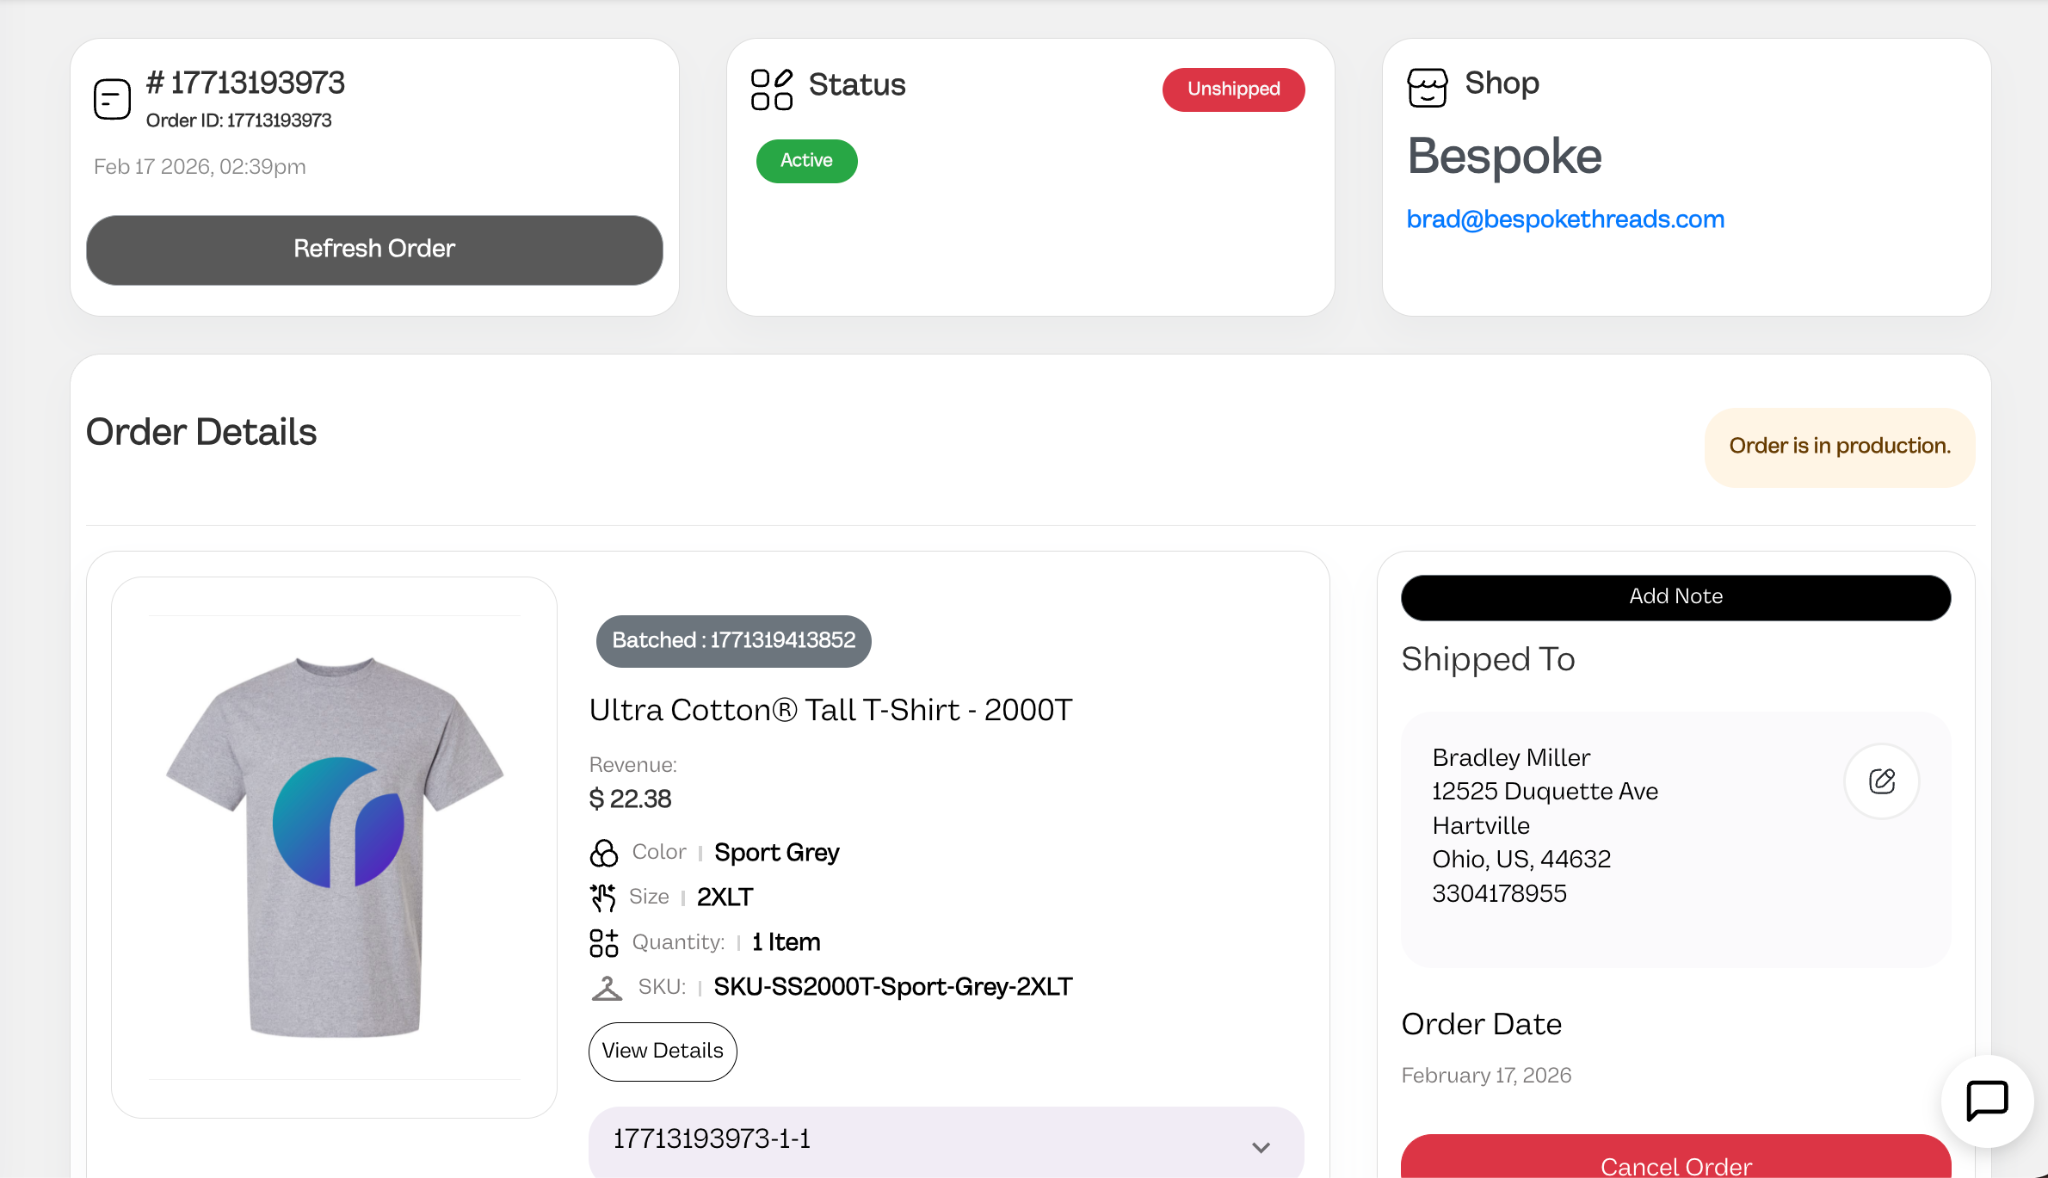Click the order document icon beside #17713193973
The height and width of the screenshot is (1178, 2048).
pyautogui.click(x=112, y=99)
